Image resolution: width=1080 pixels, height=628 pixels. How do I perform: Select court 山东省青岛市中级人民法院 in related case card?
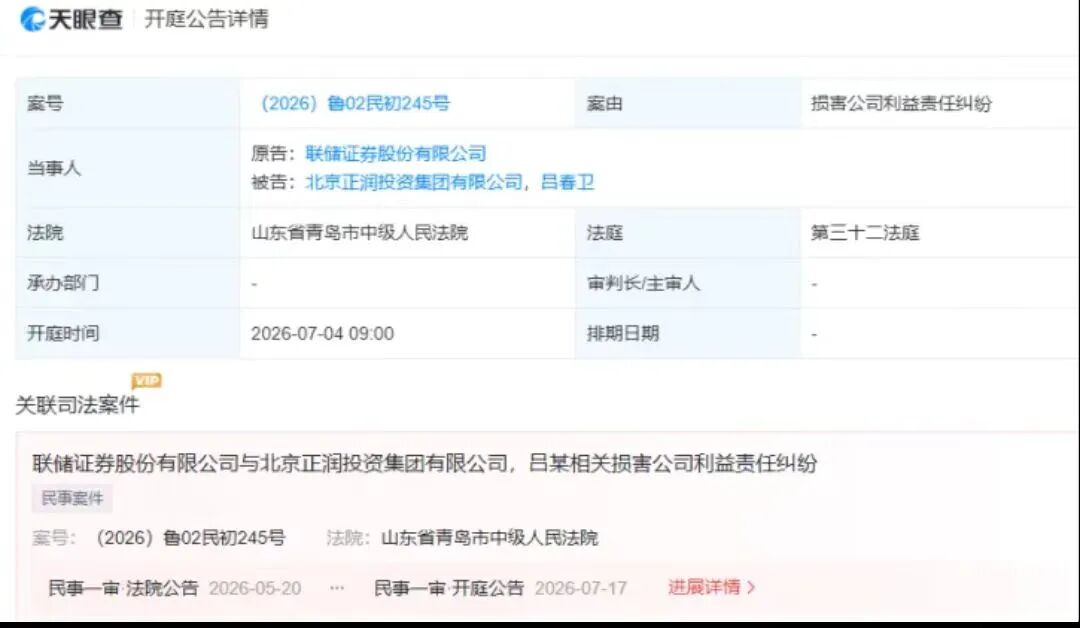490,538
